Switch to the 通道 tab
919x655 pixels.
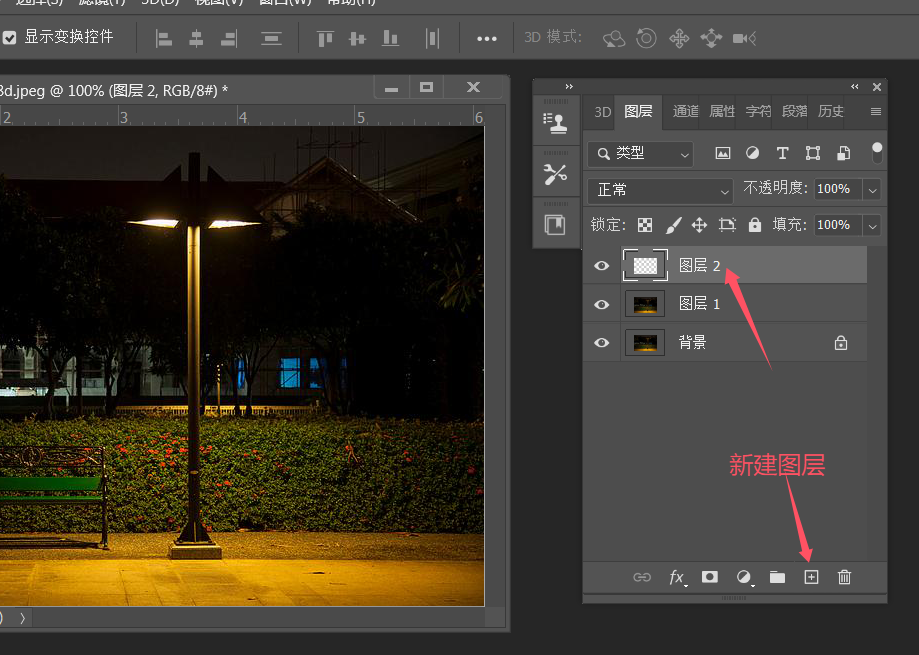685,111
